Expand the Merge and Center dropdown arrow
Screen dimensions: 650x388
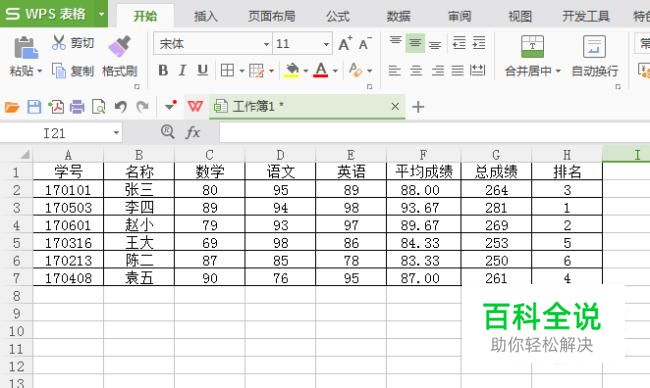(x=558, y=71)
